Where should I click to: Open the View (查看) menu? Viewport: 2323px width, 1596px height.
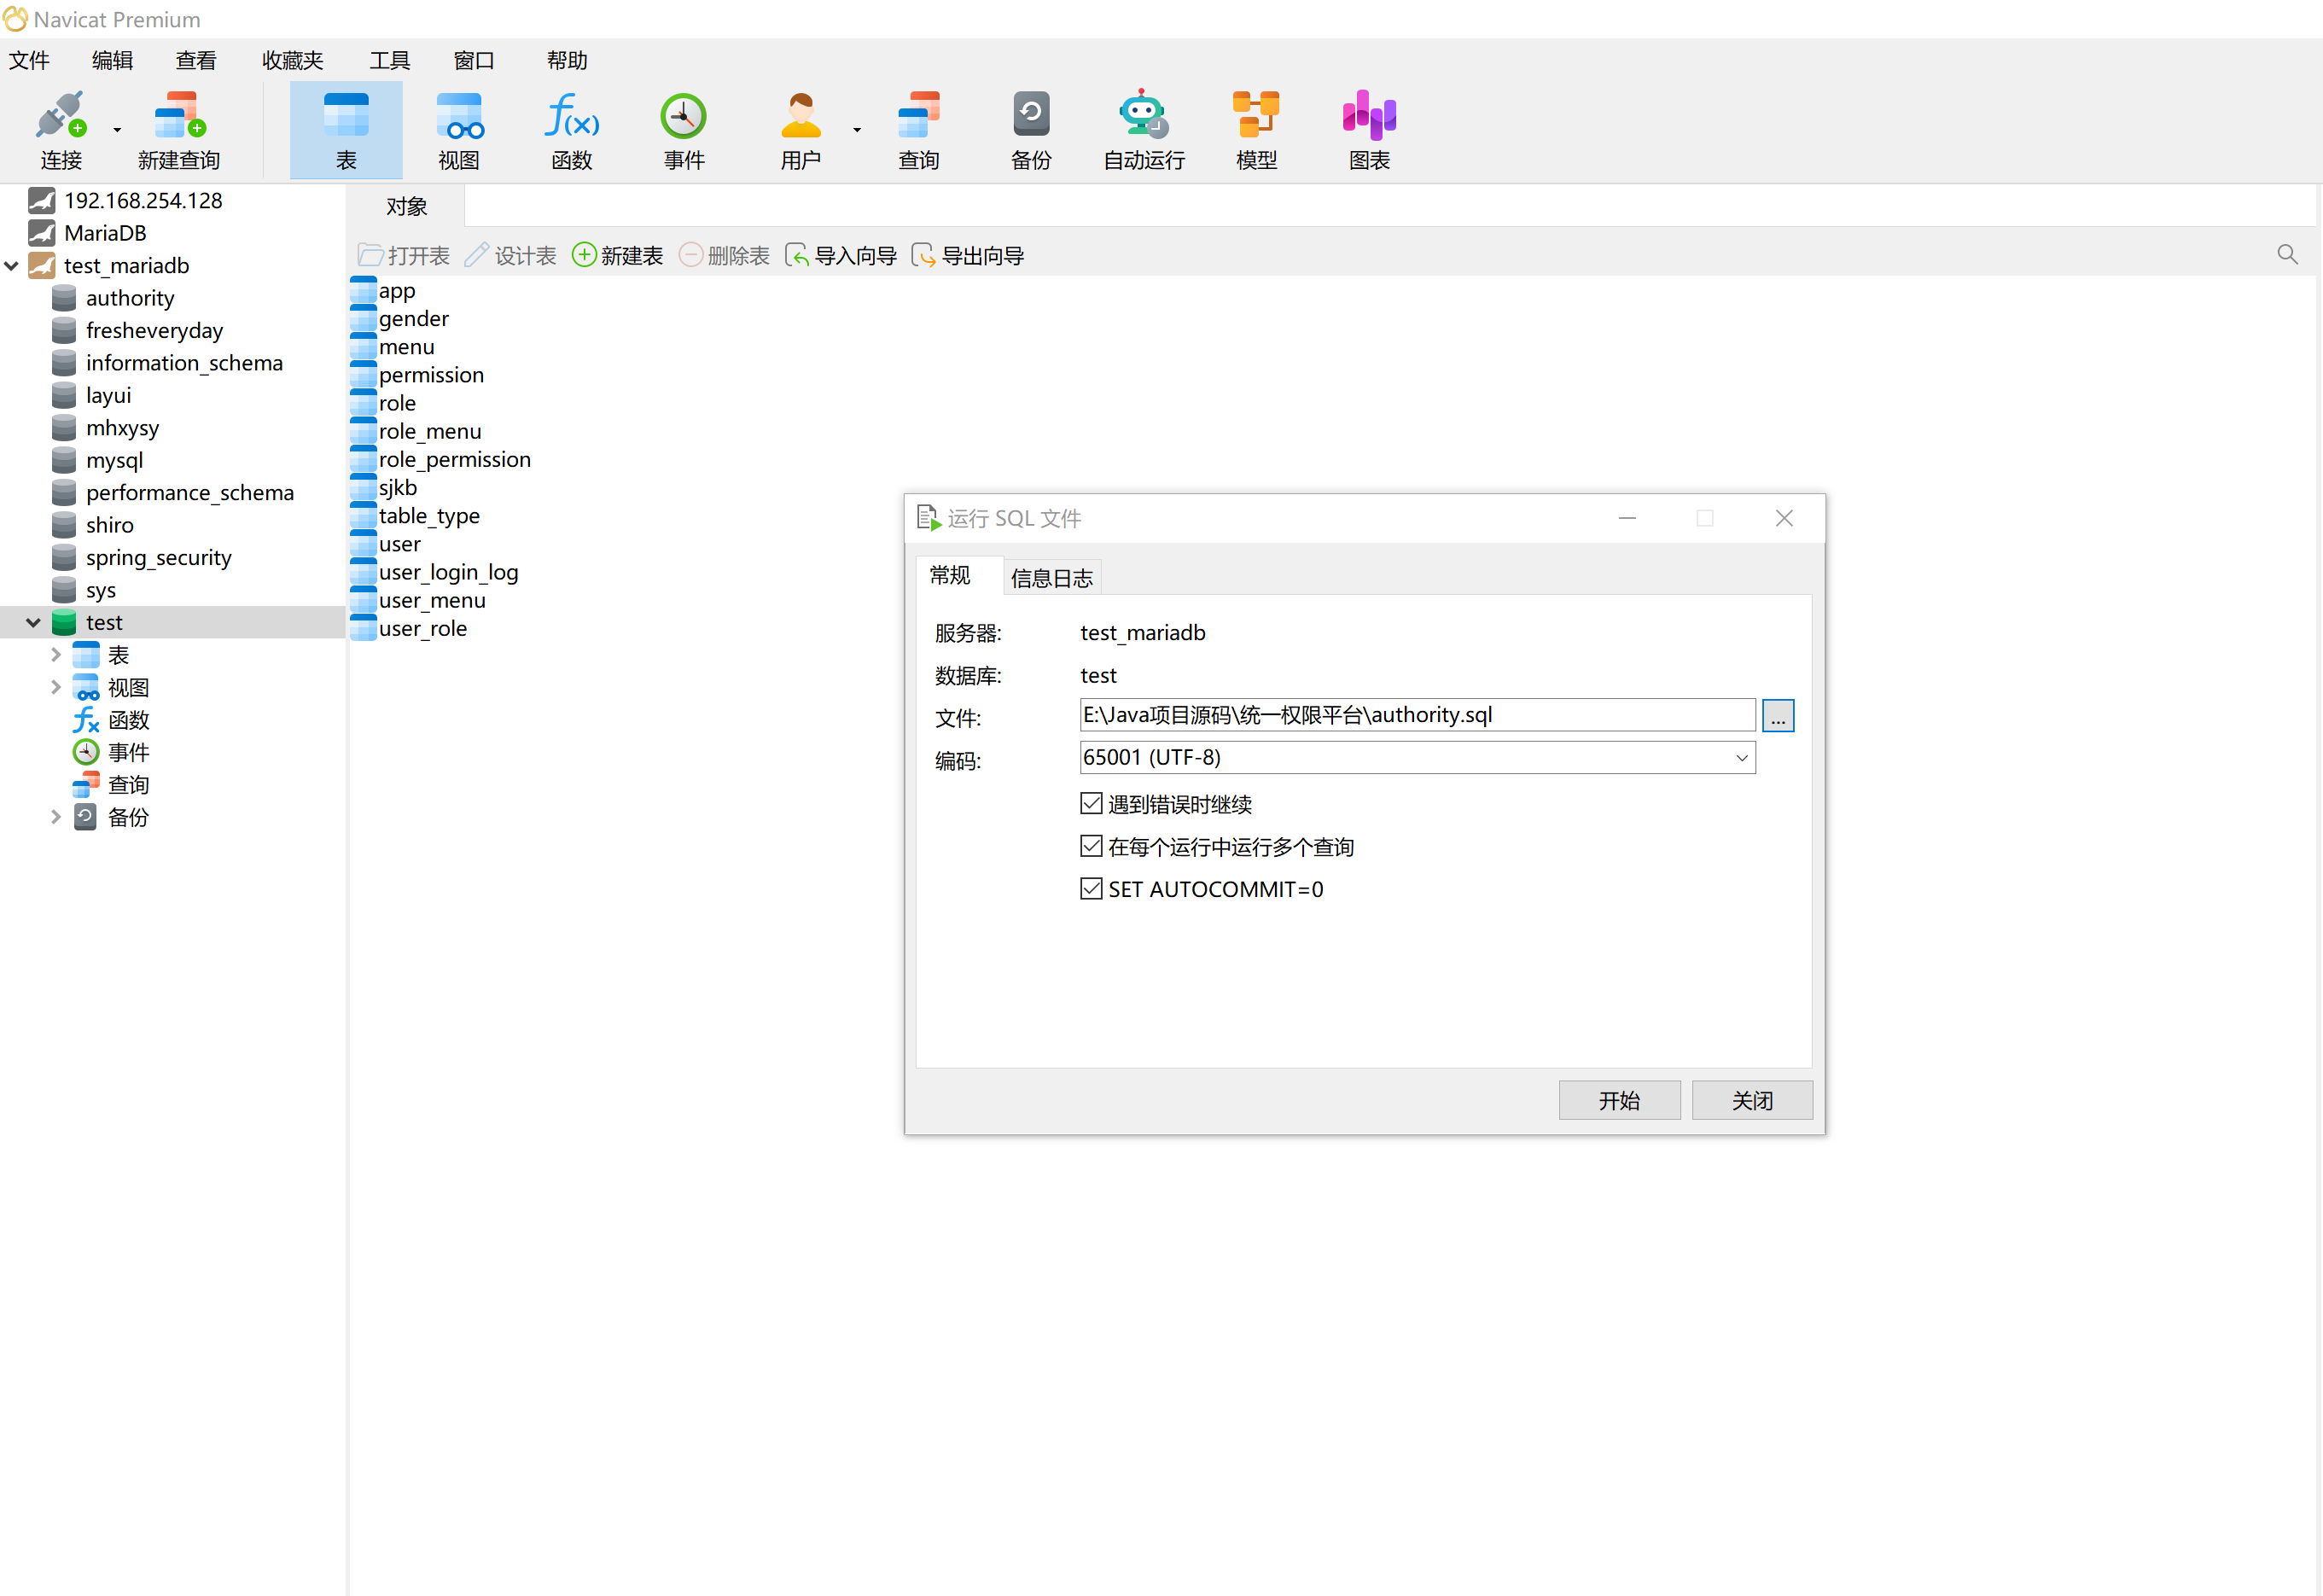[196, 60]
